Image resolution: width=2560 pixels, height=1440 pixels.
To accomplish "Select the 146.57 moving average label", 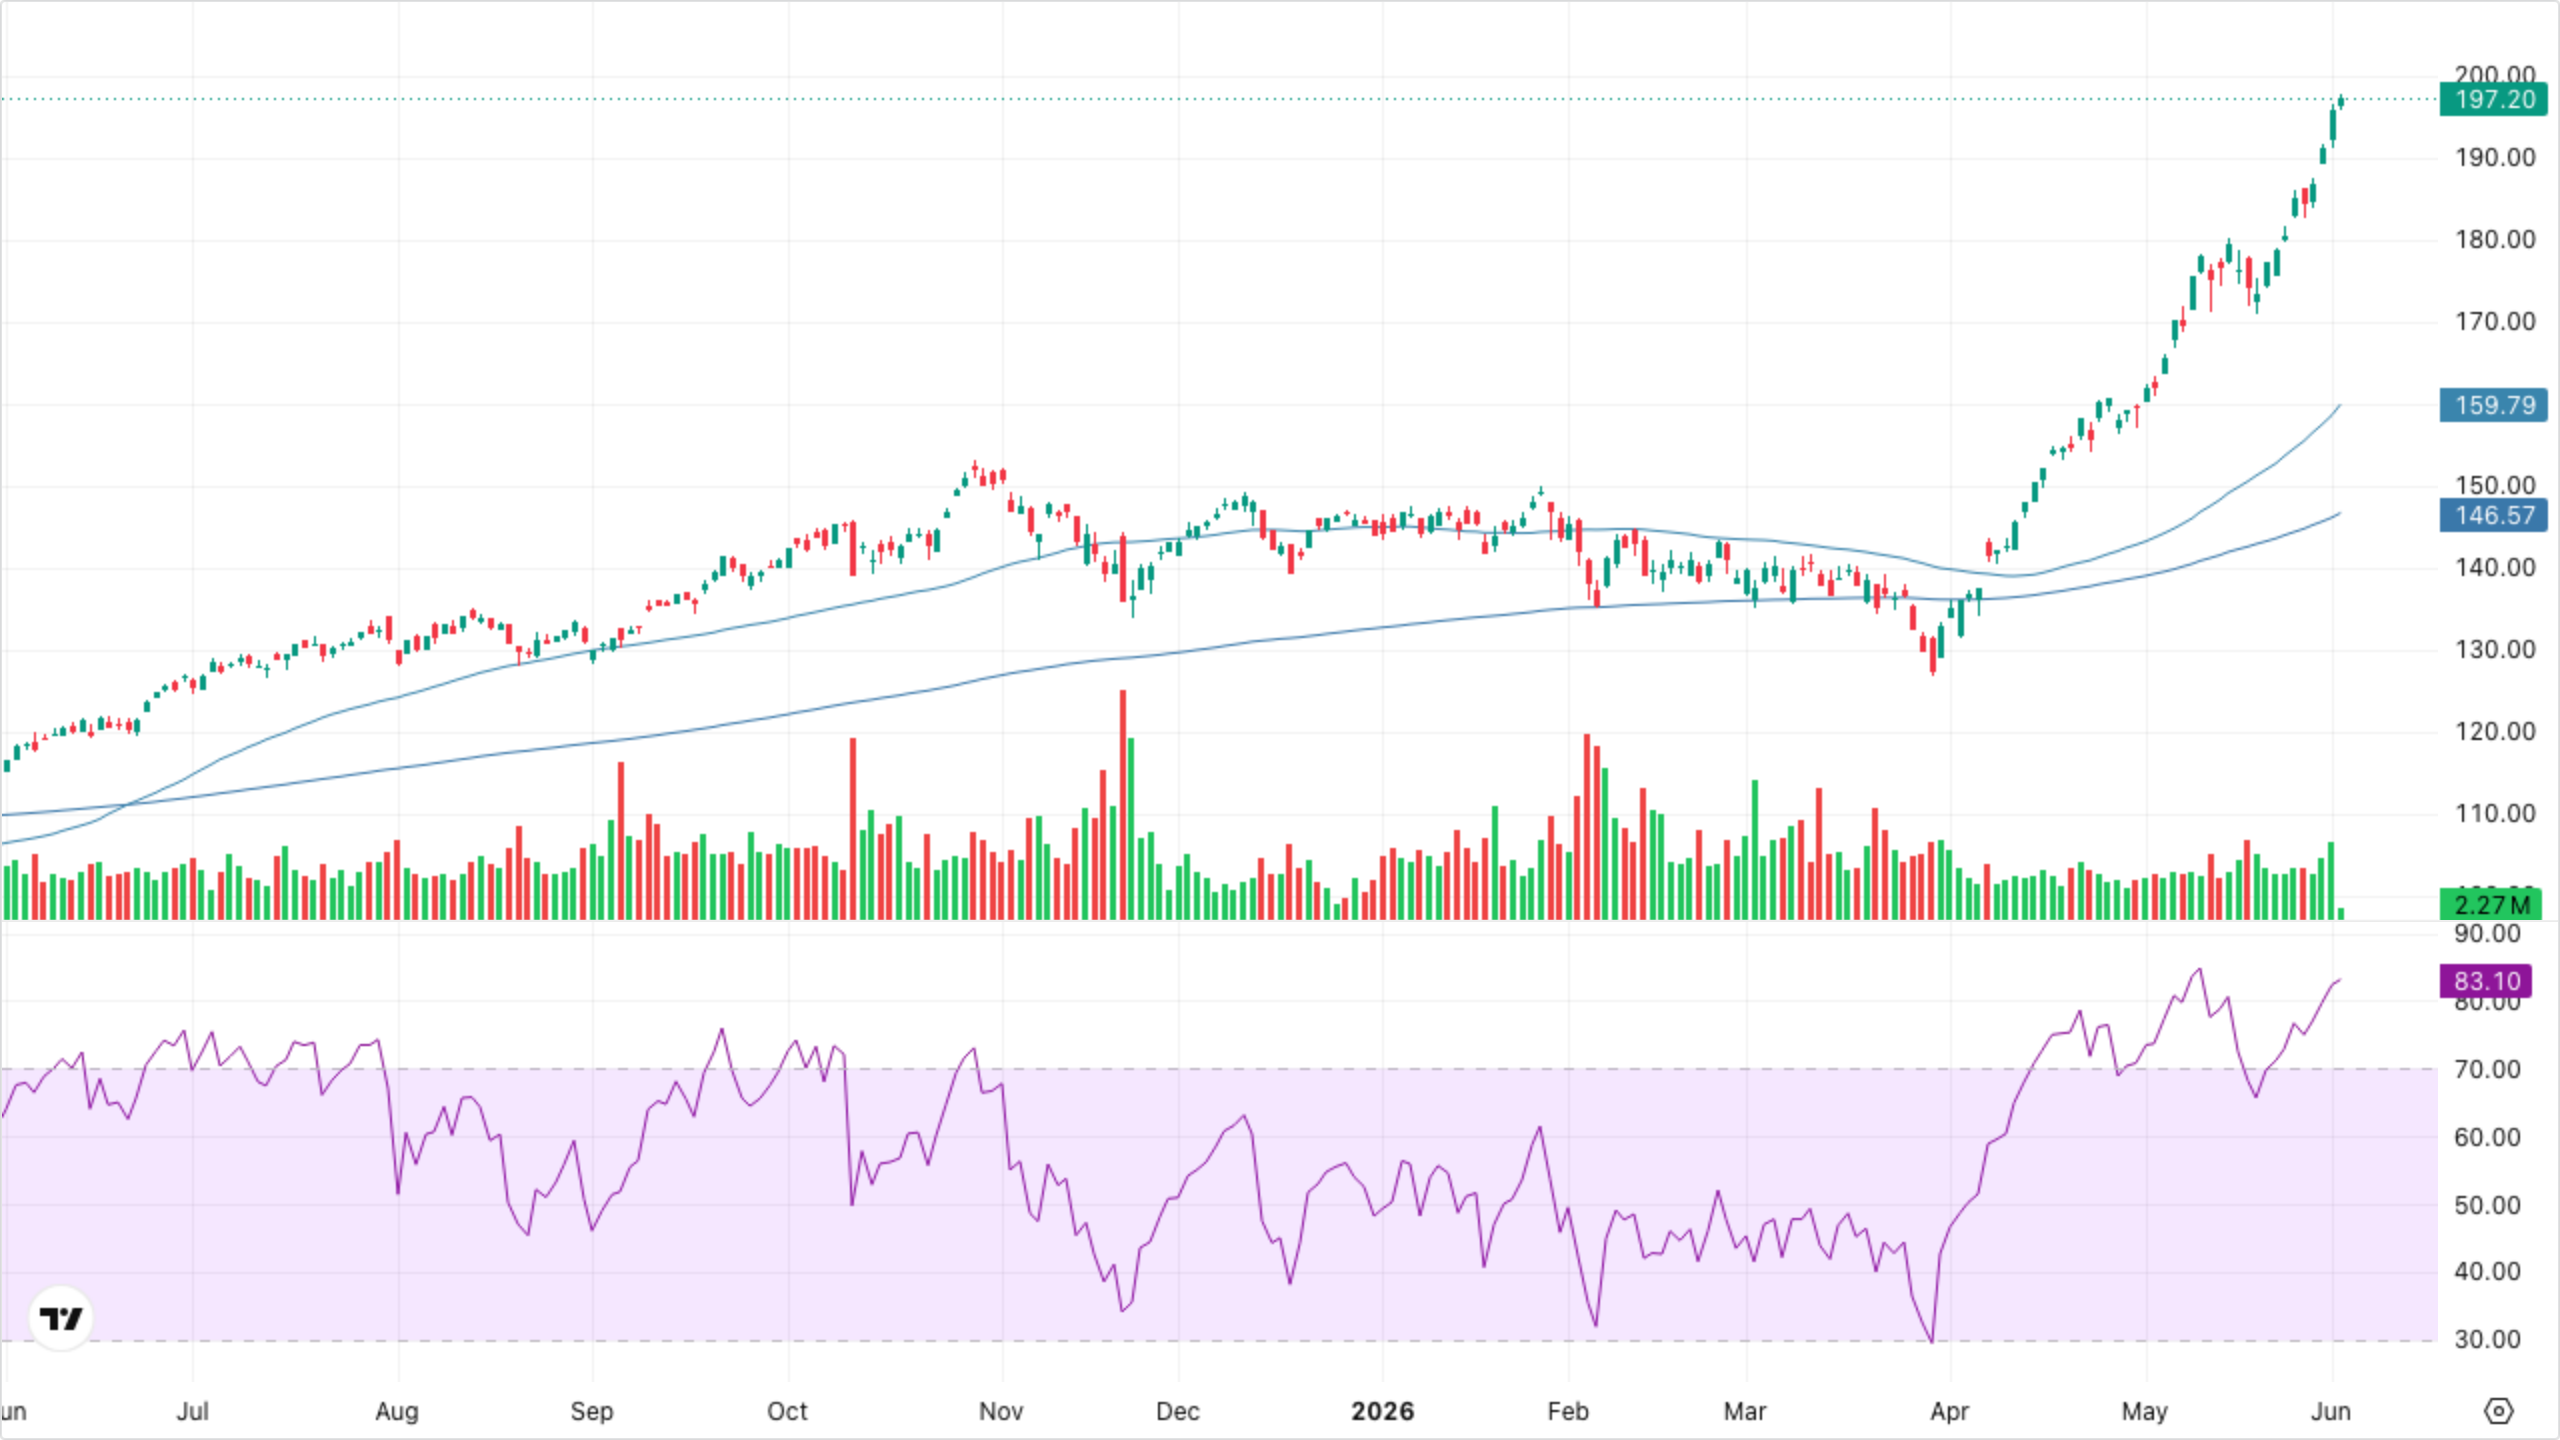I will (2494, 515).
